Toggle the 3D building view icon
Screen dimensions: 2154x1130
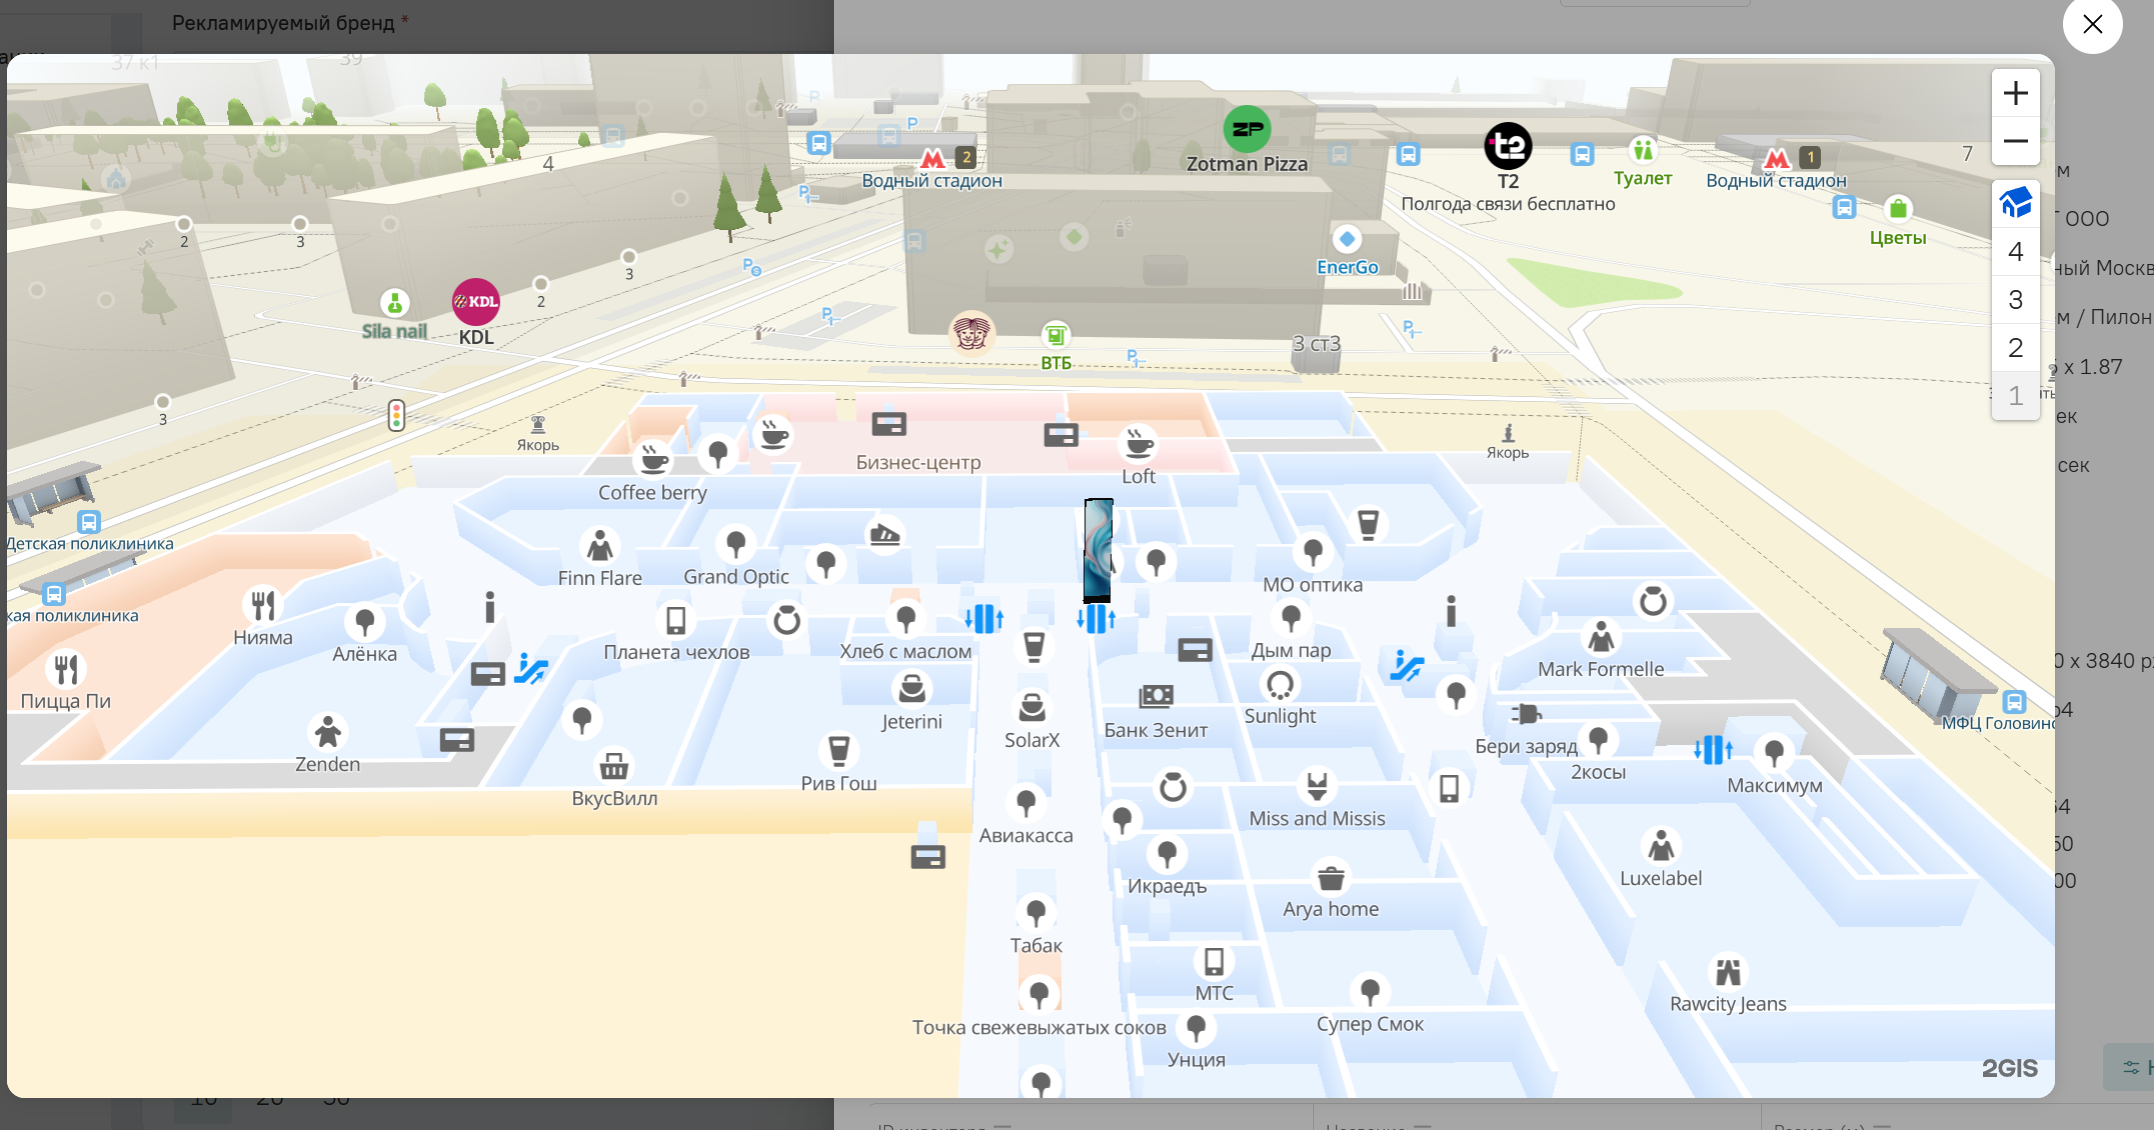2015,203
